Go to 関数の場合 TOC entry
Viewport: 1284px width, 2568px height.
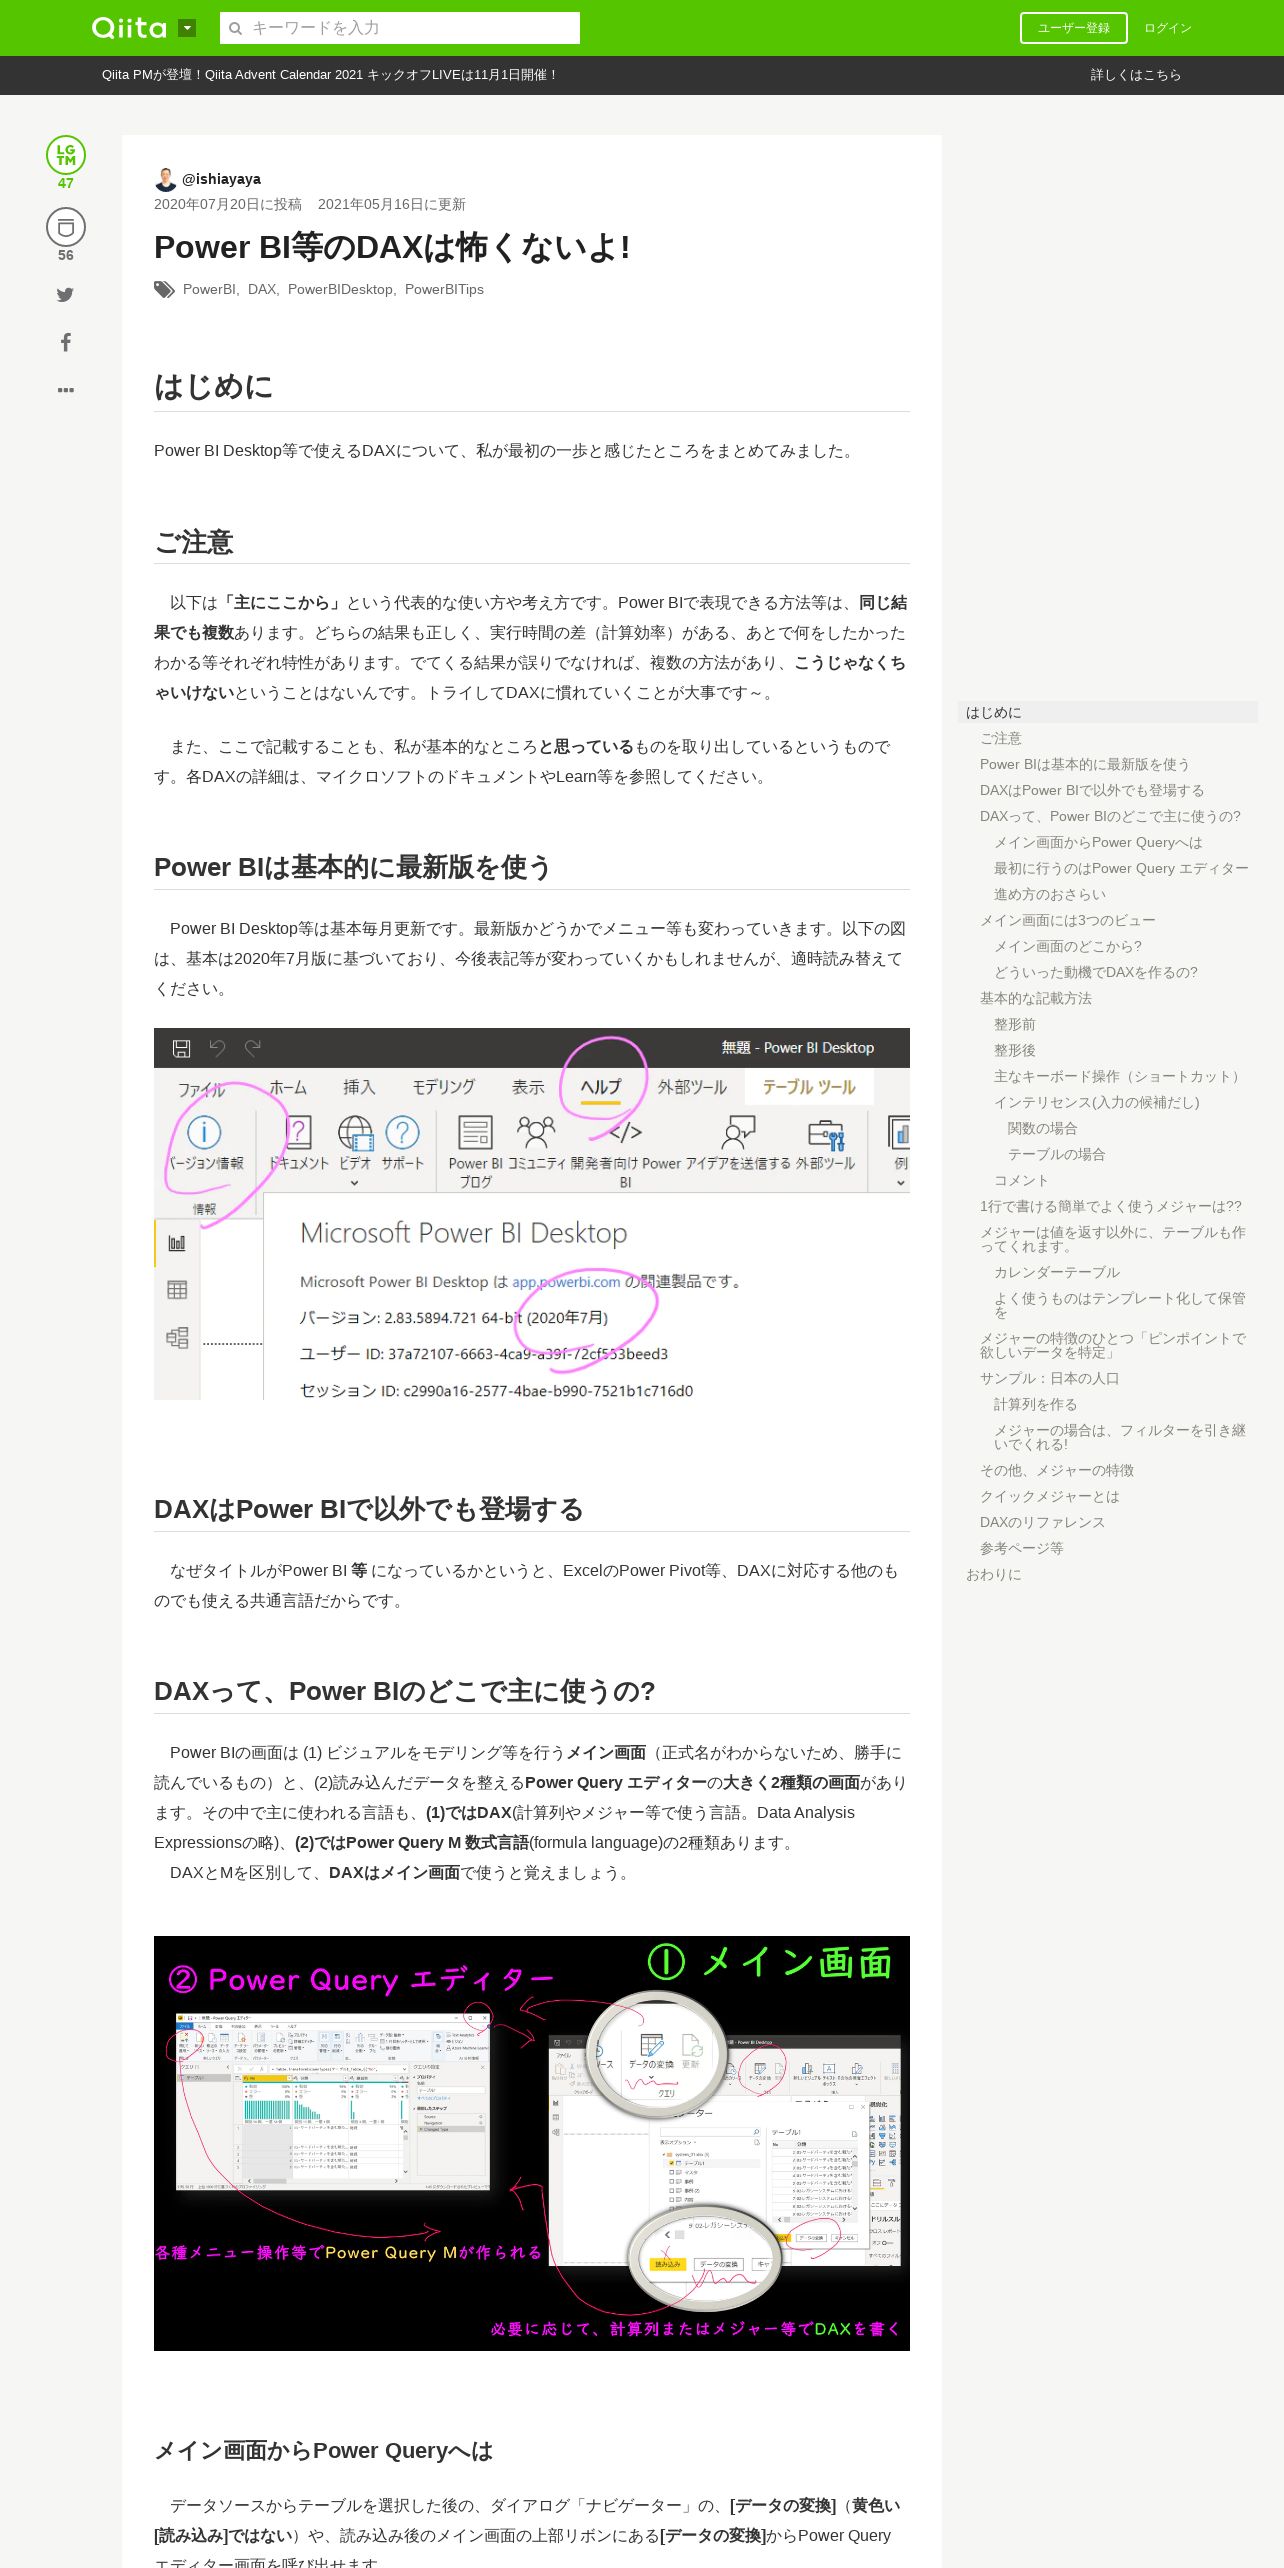(x=1043, y=1128)
